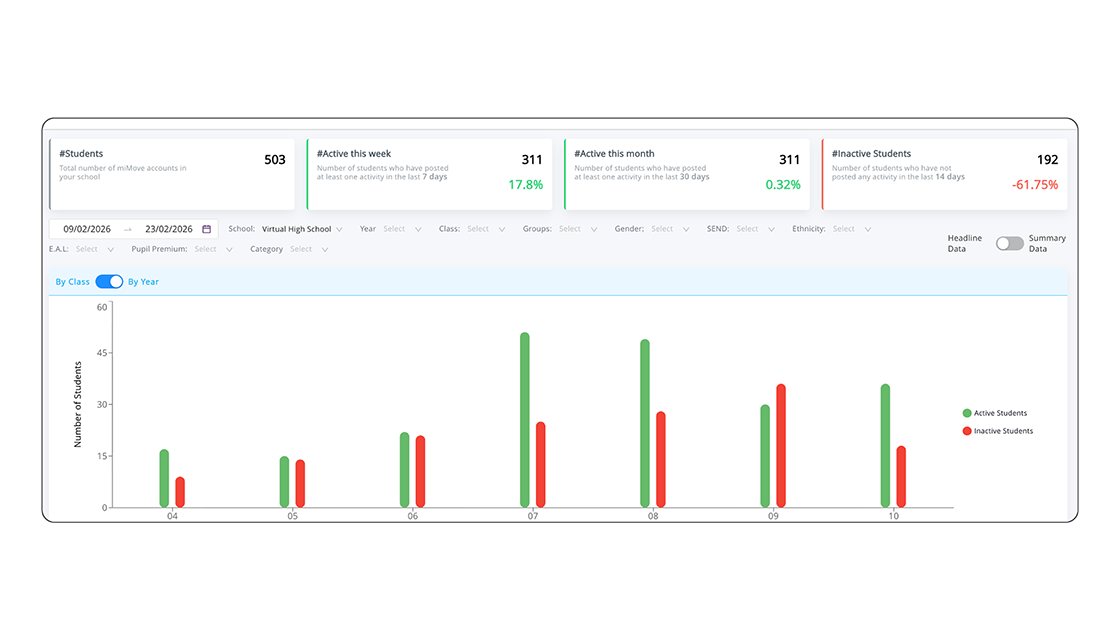Click the green active bar for year 07
The image size is (1120, 640).
tap(524, 420)
